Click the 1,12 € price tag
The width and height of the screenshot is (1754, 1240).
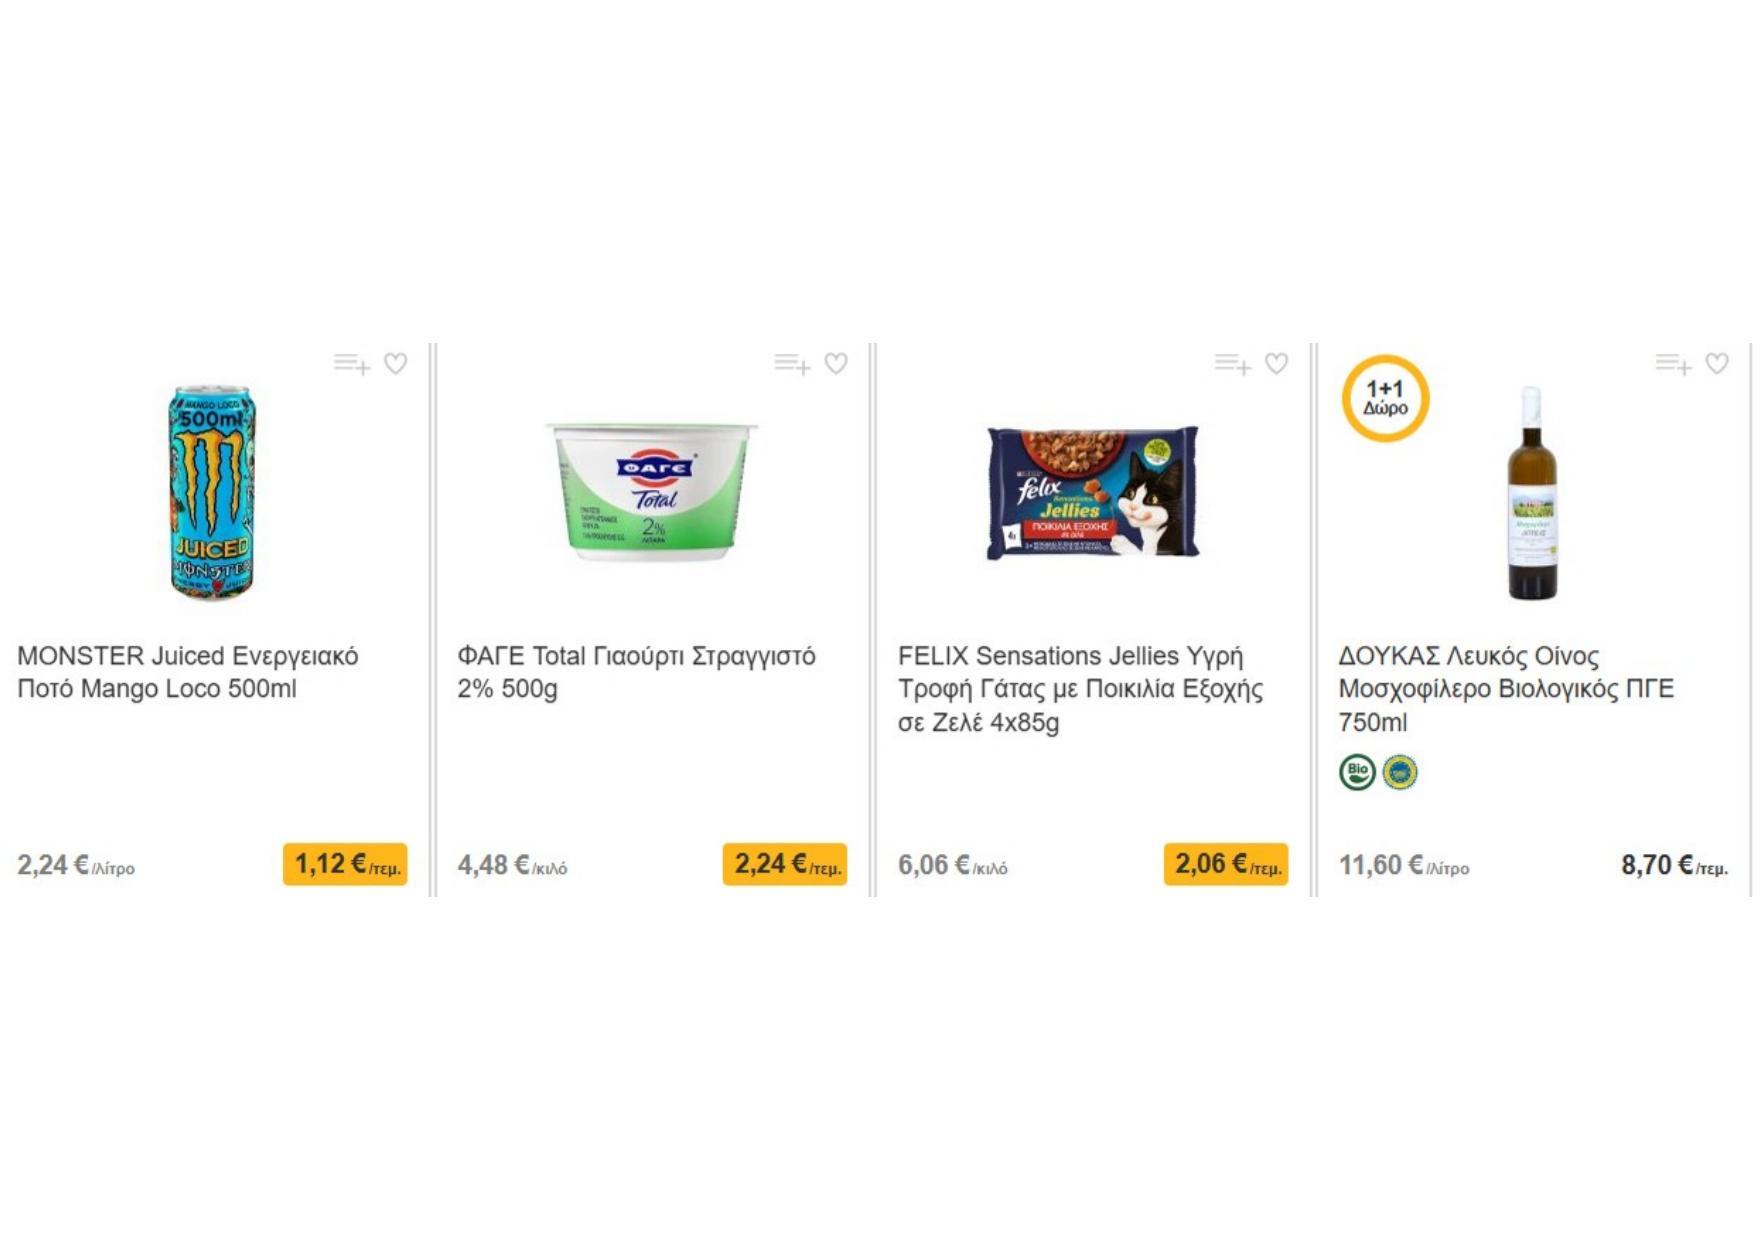pyautogui.click(x=345, y=864)
